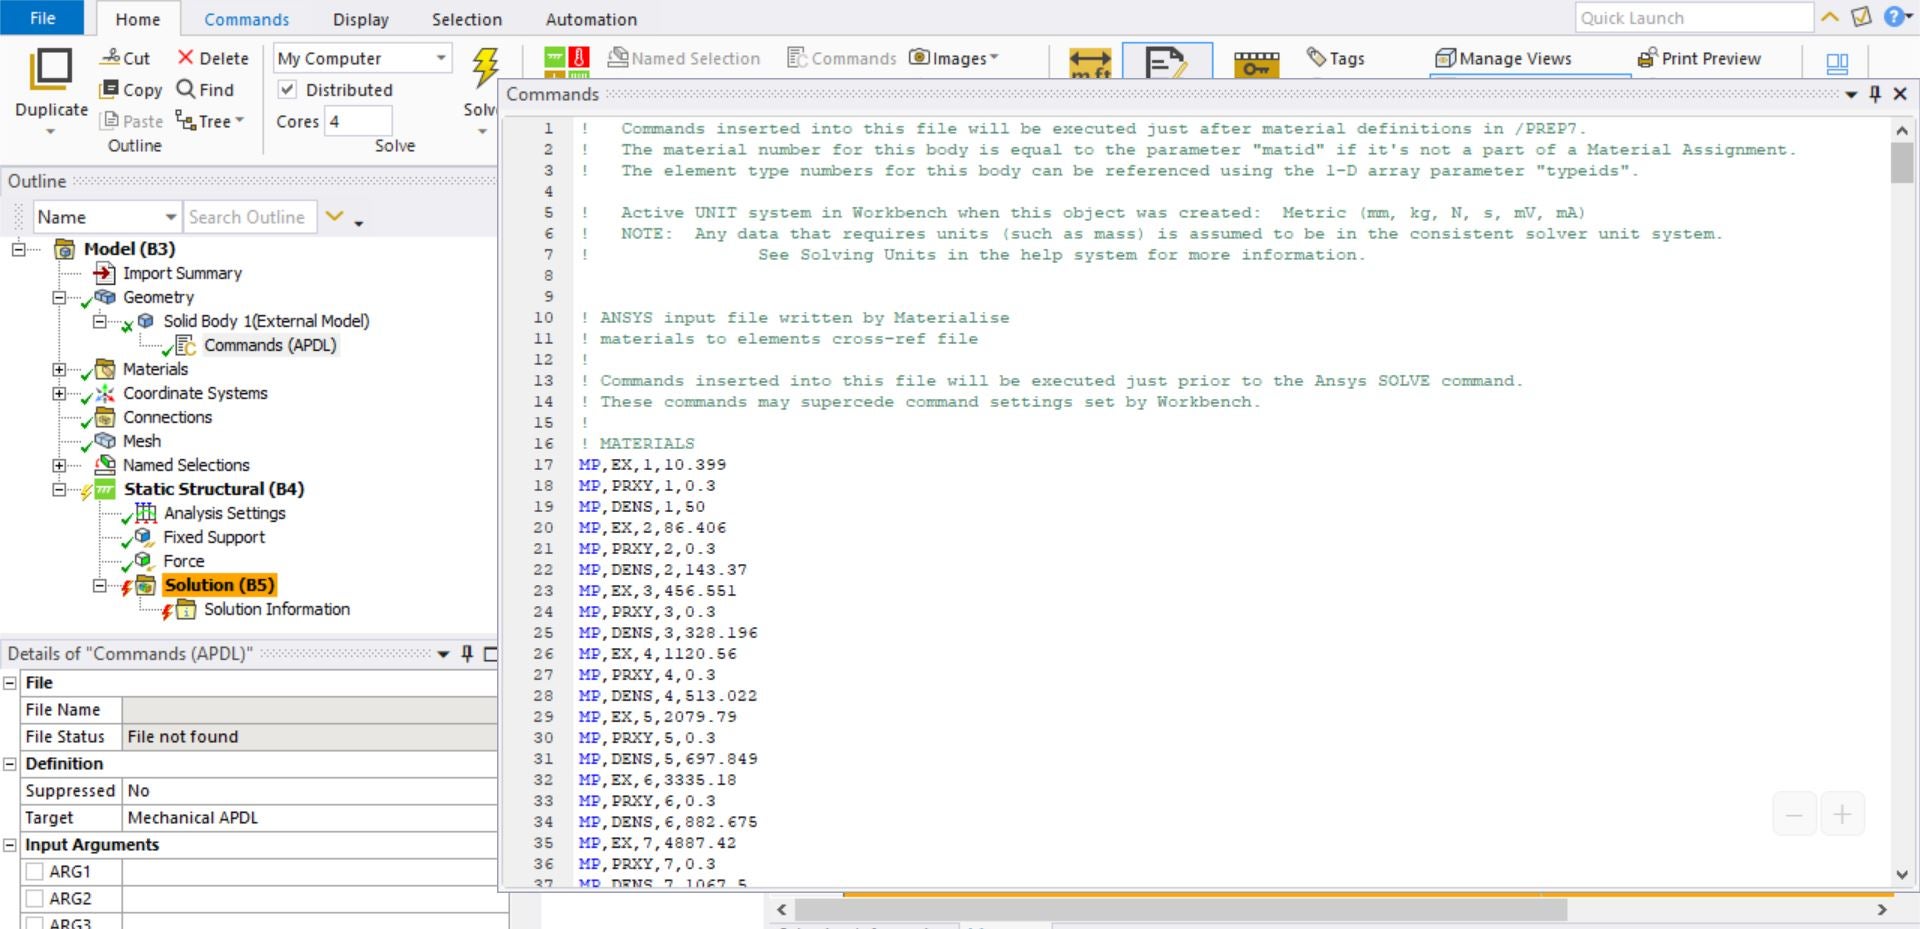The height and width of the screenshot is (929, 1920).
Task: Click the Delete button in the ribbon
Action: [213, 58]
